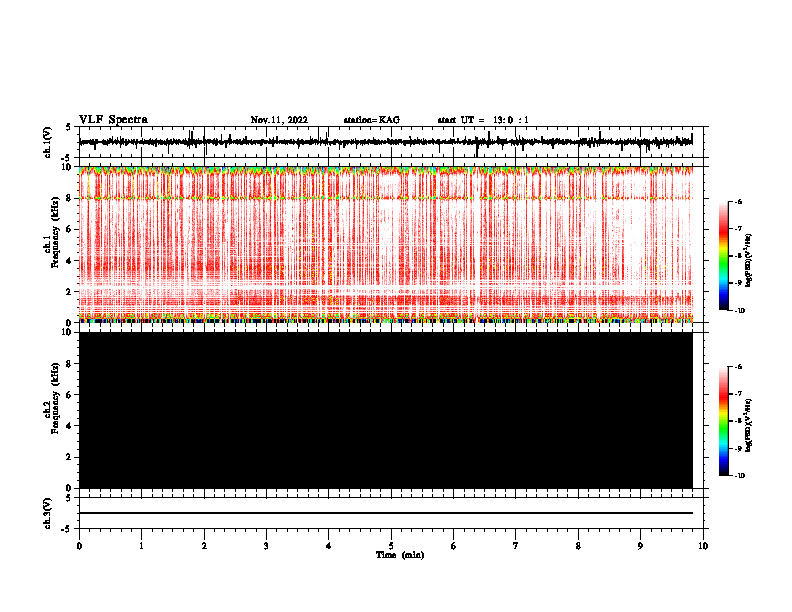Click the ch.2 color bar log(PSD) unit label

pyautogui.click(x=749, y=426)
